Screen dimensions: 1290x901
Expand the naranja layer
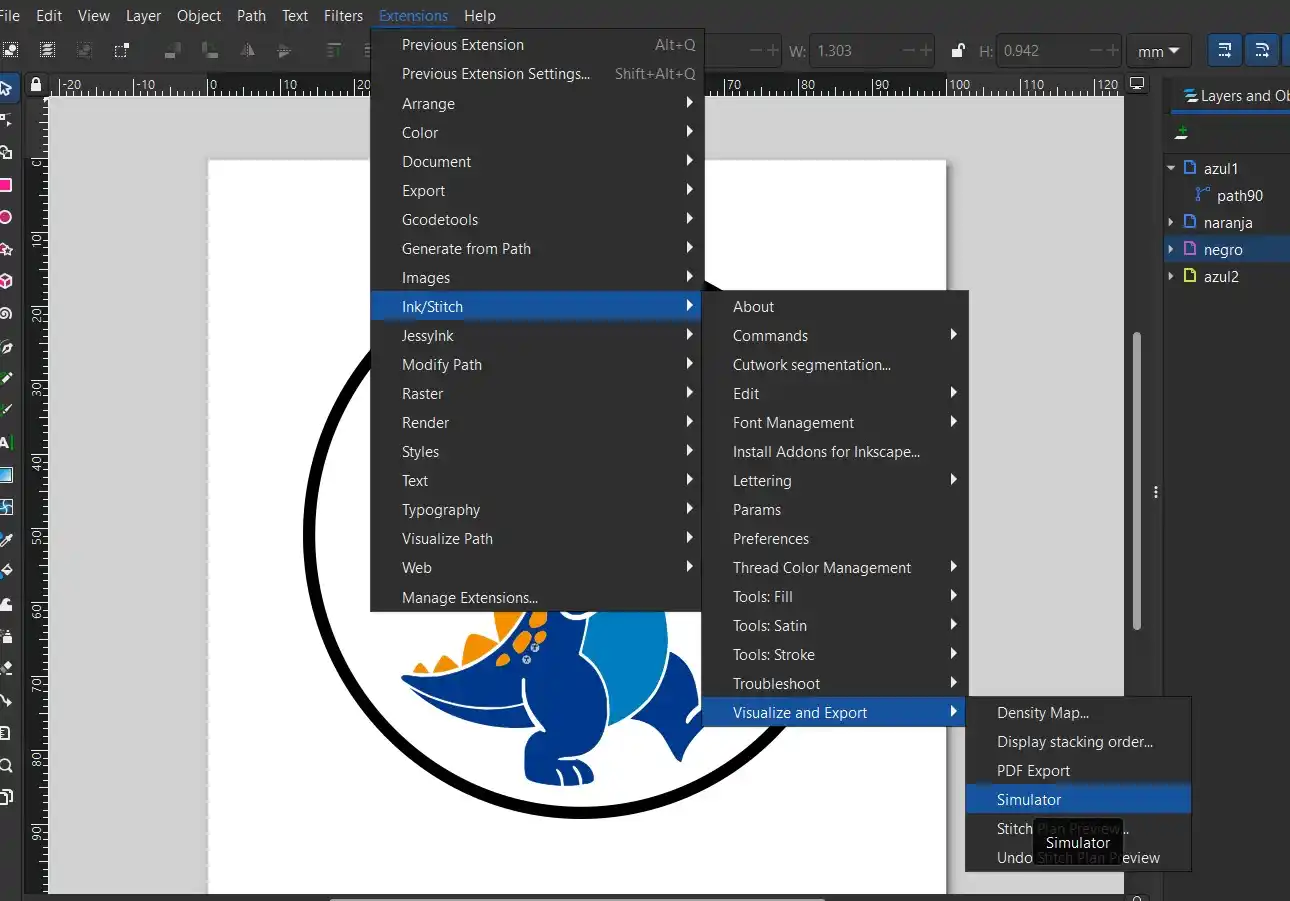coord(1171,222)
